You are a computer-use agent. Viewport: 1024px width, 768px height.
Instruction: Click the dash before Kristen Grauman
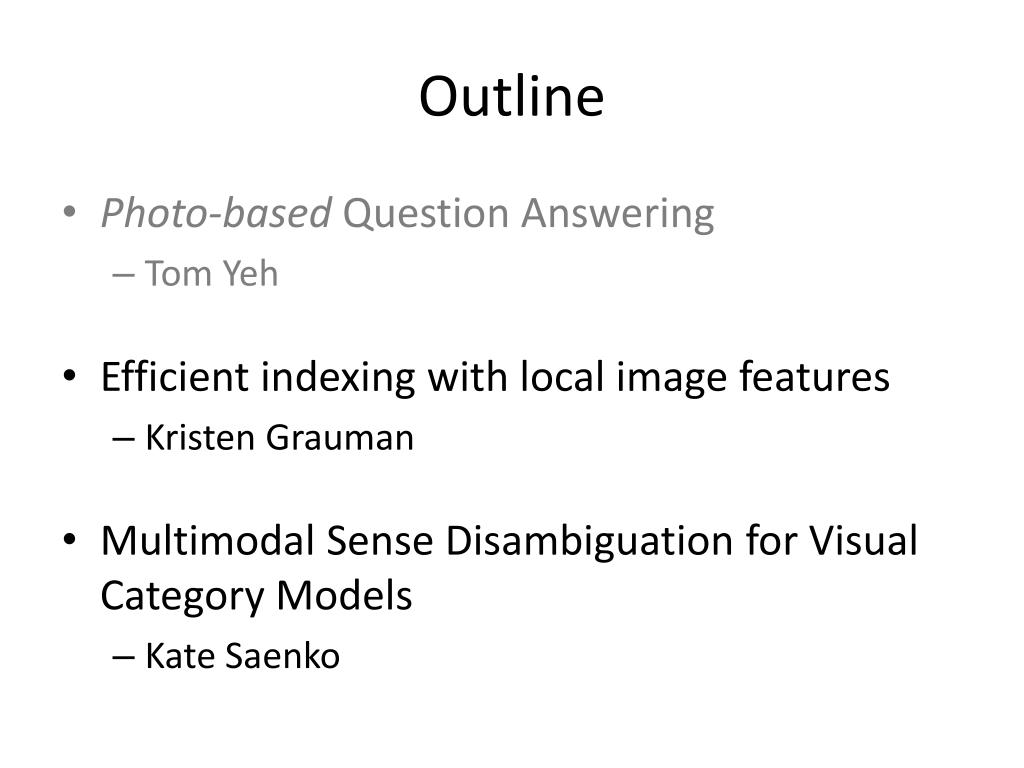click(123, 439)
